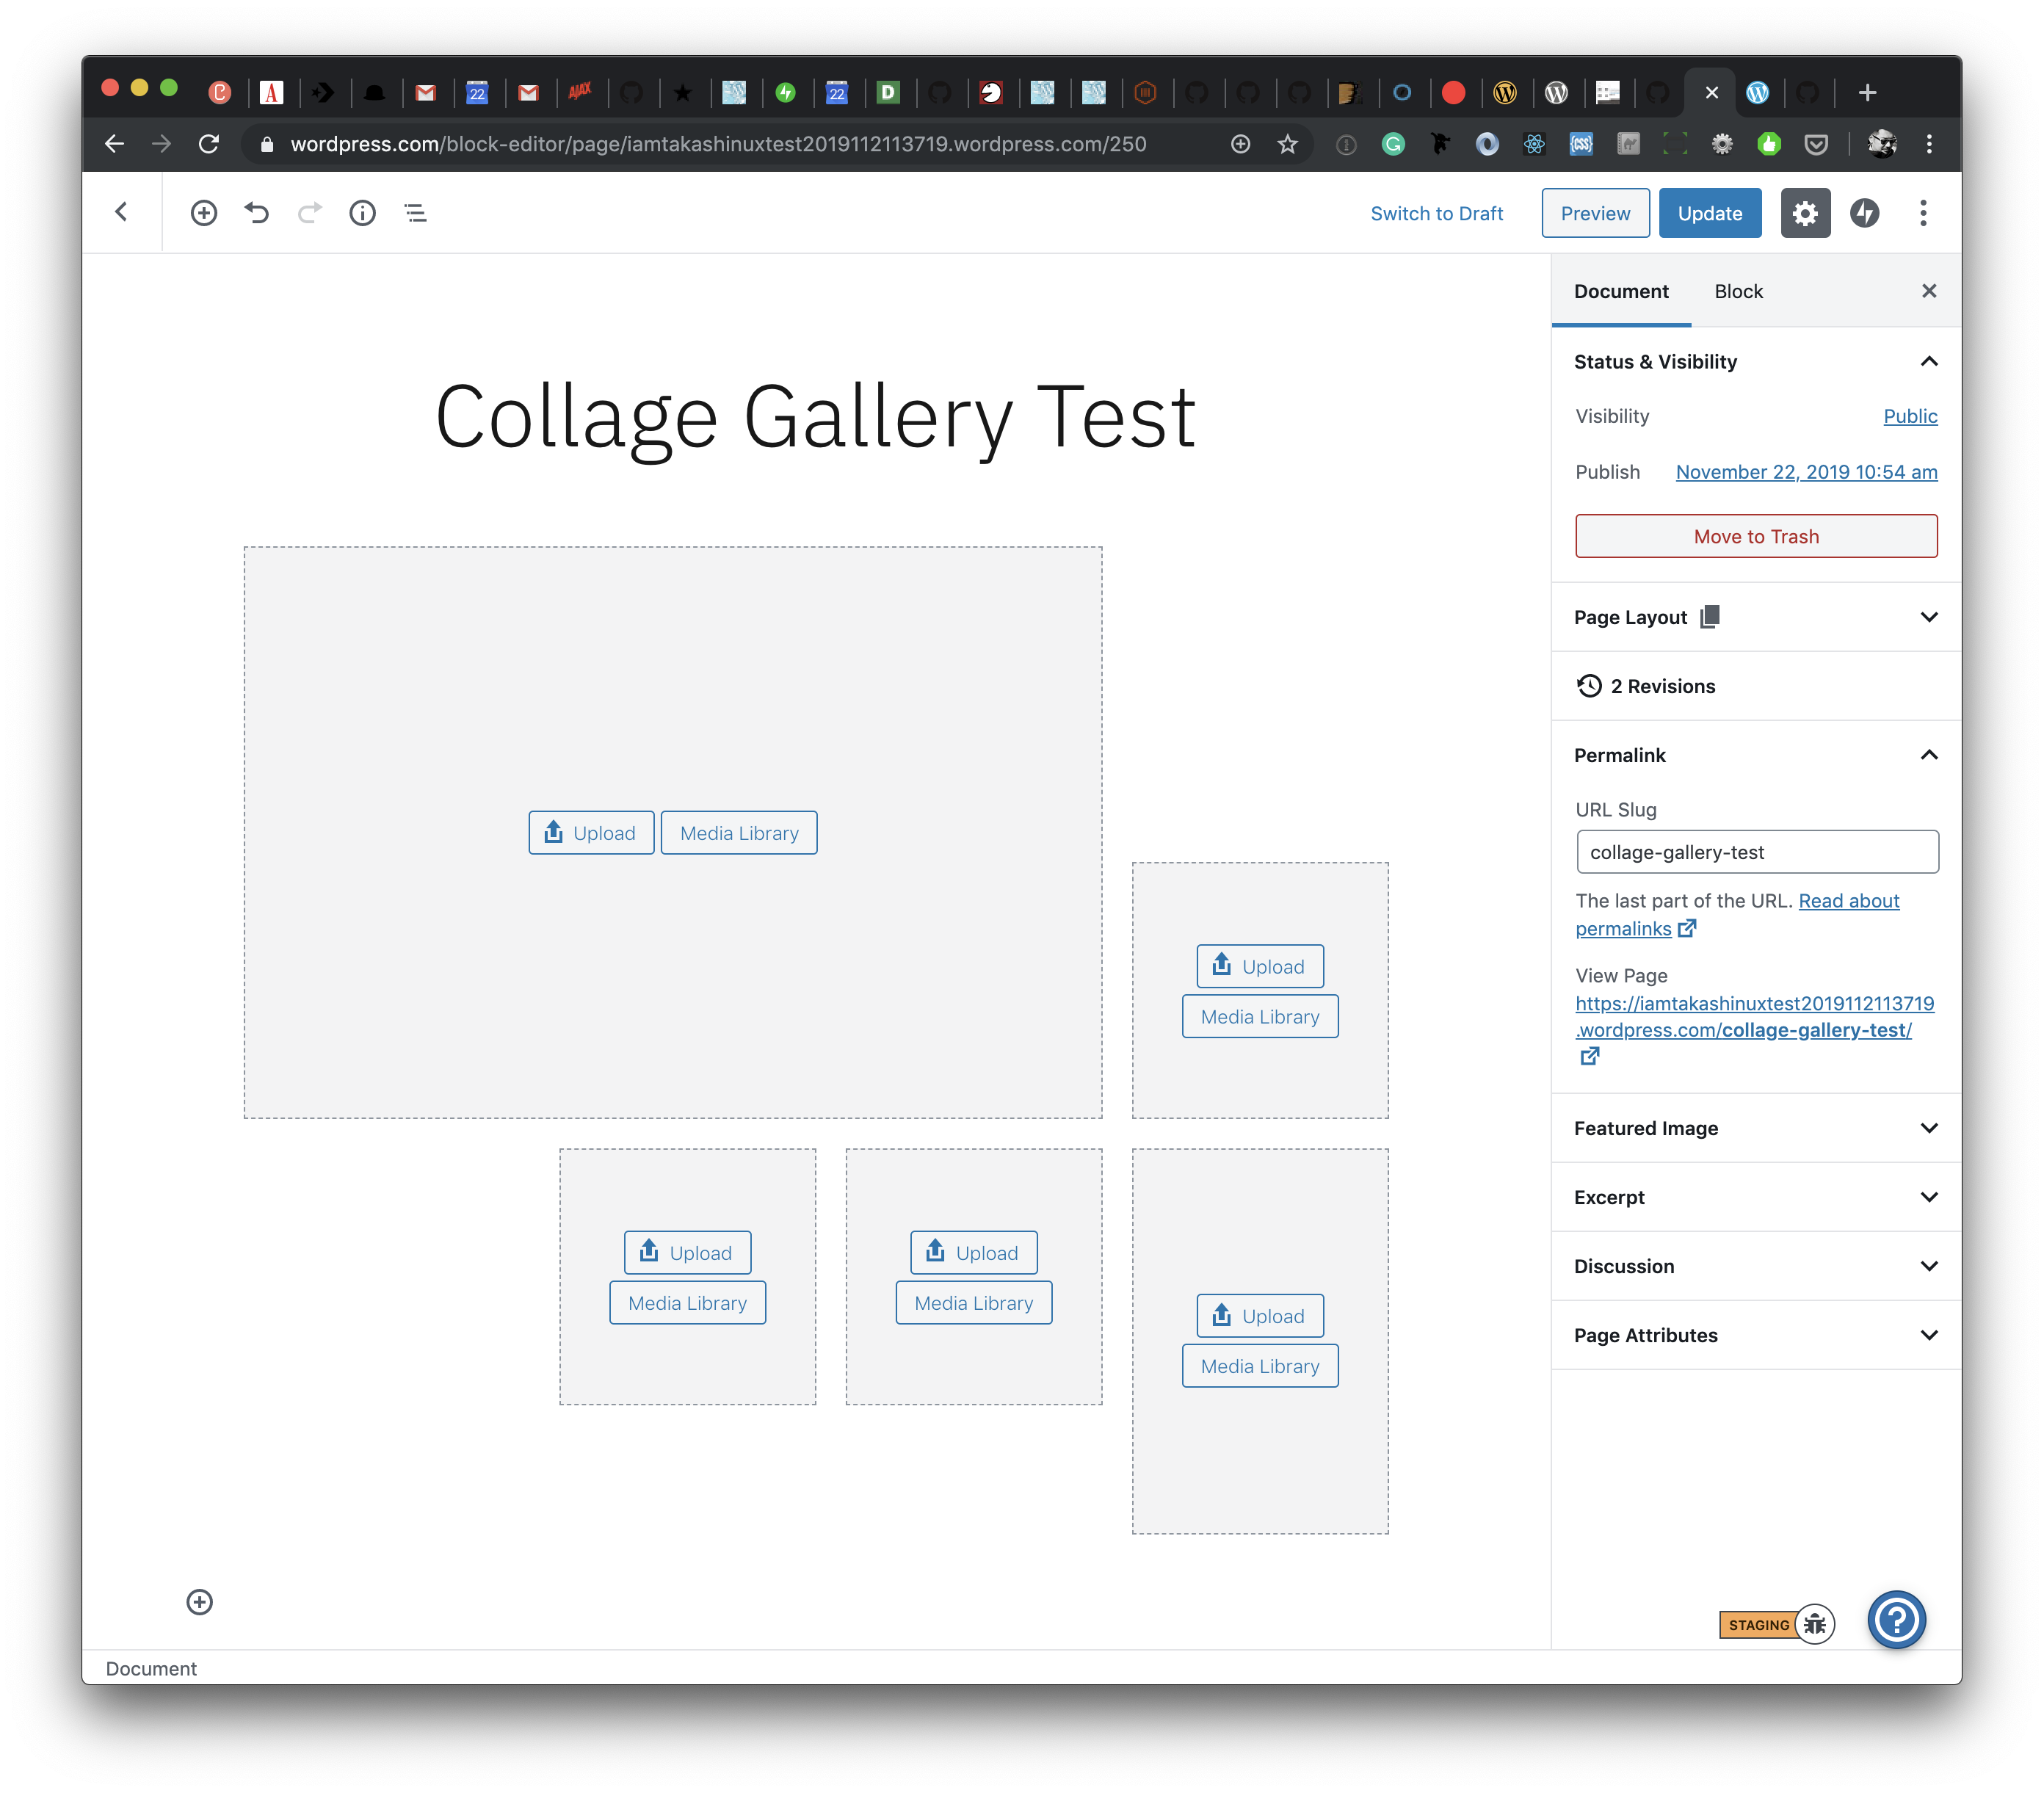Click the staging bug report icon
Image resolution: width=2044 pixels, height=1793 pixels.
click(1815, 1624)
